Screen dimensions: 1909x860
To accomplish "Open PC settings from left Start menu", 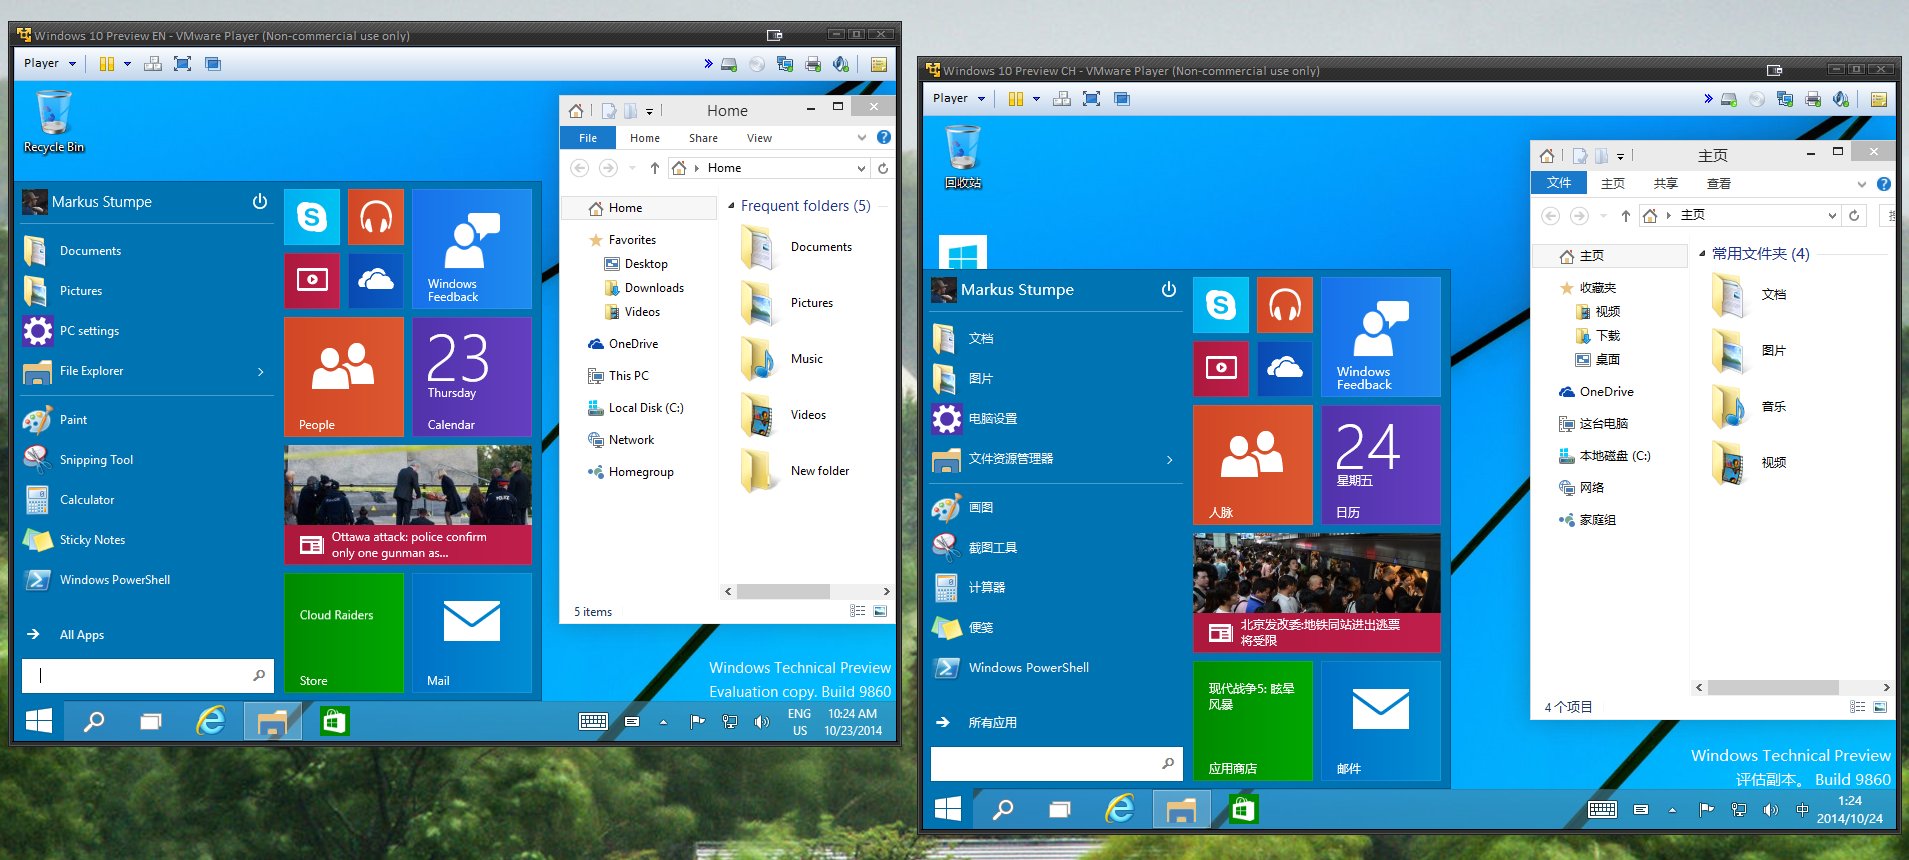I will coord(89,331).
